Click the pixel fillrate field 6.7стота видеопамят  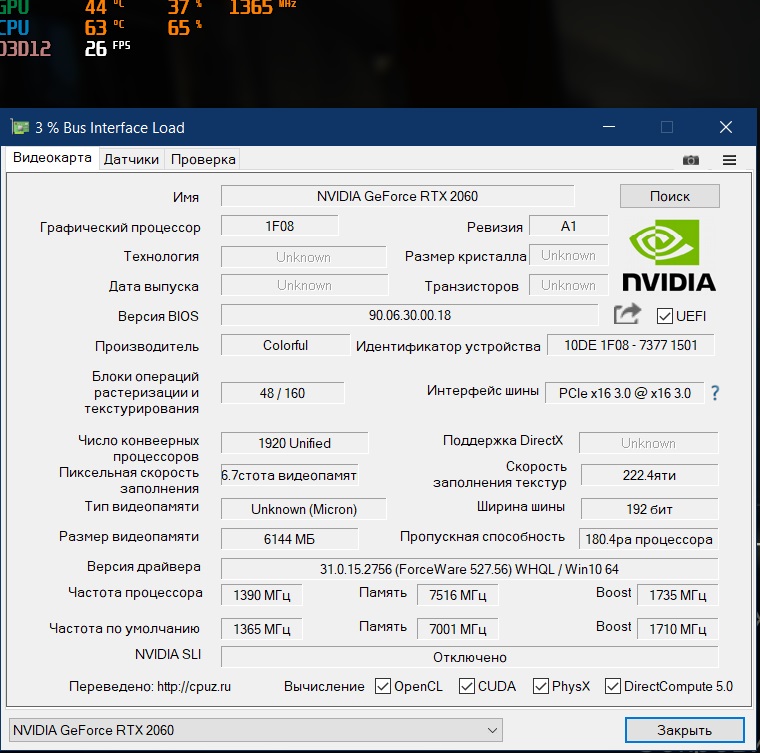pos(289,475)
